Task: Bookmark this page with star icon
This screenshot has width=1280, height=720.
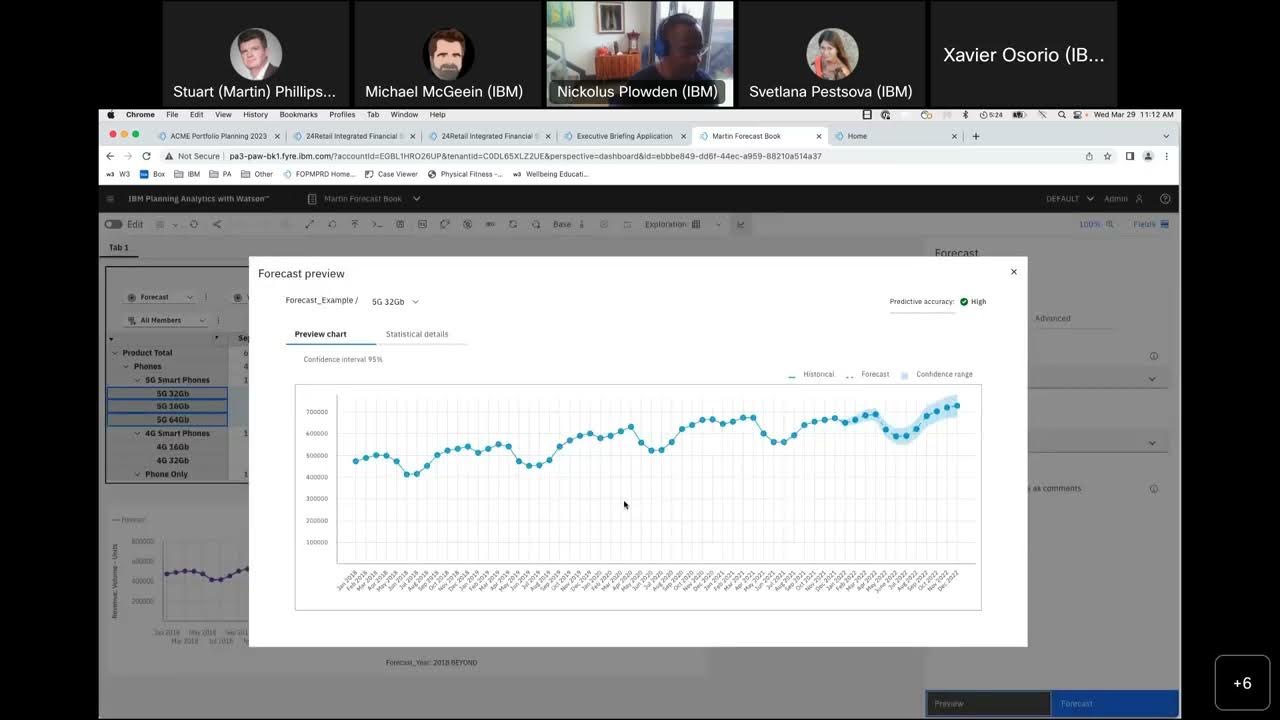Action: (1107, 156)
